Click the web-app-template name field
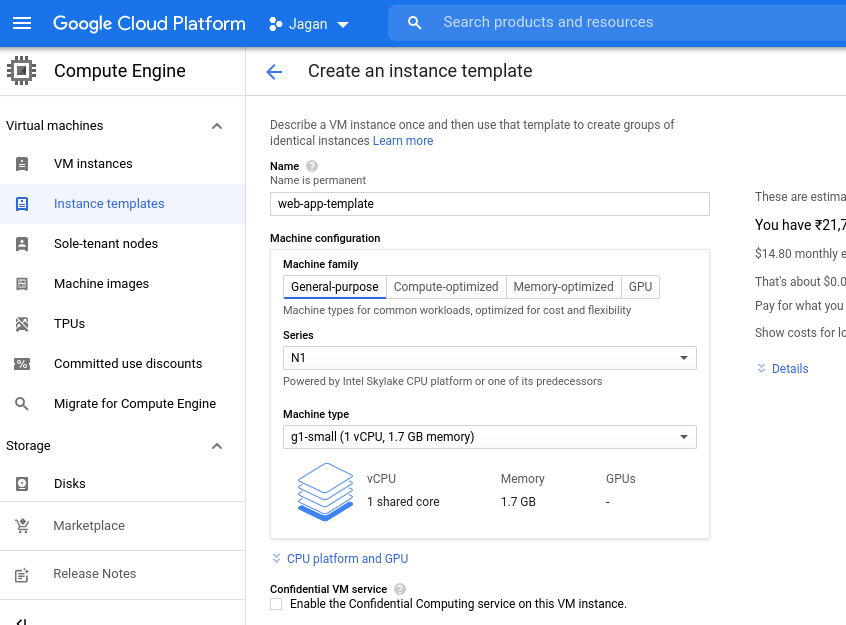 coord(490,204)
